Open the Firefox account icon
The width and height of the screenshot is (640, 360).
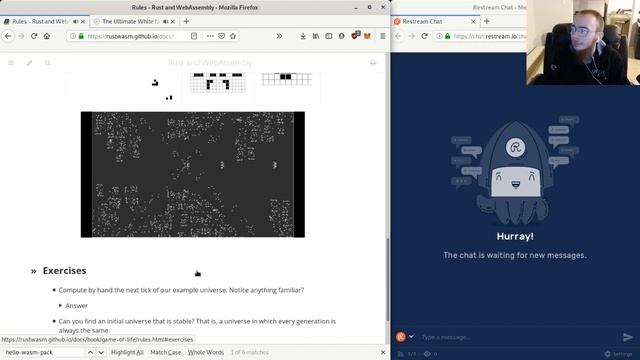pyautogui.click(x=341, y=36)
